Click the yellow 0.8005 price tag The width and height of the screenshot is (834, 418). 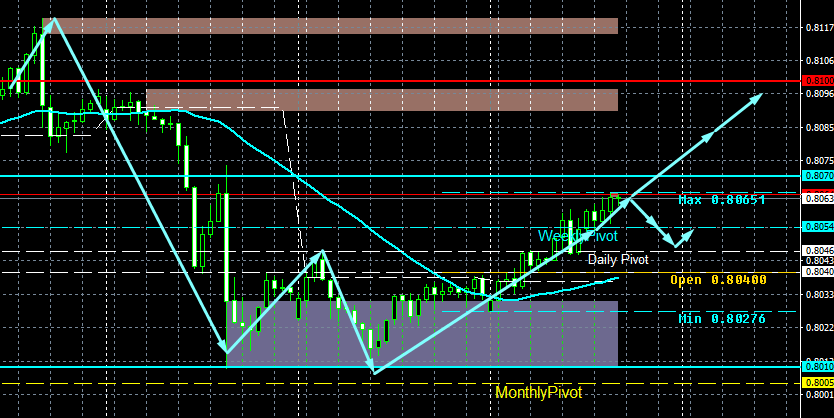[x=818, y=383]
